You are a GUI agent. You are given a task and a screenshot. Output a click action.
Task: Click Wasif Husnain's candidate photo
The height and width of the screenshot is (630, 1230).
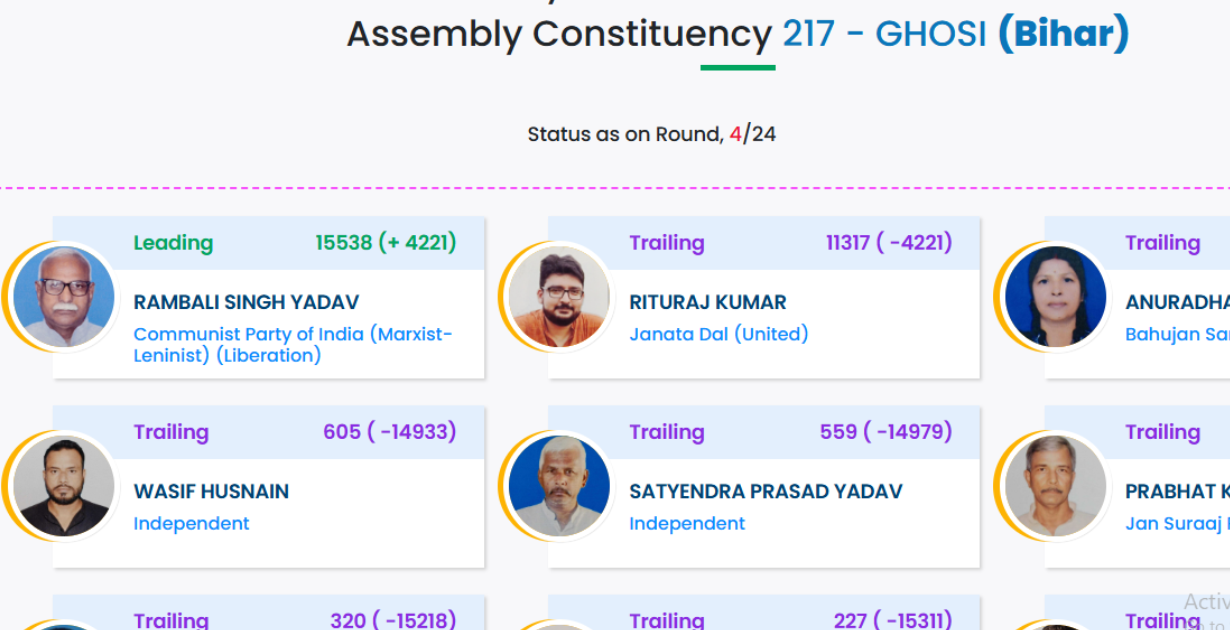point(65,486)
